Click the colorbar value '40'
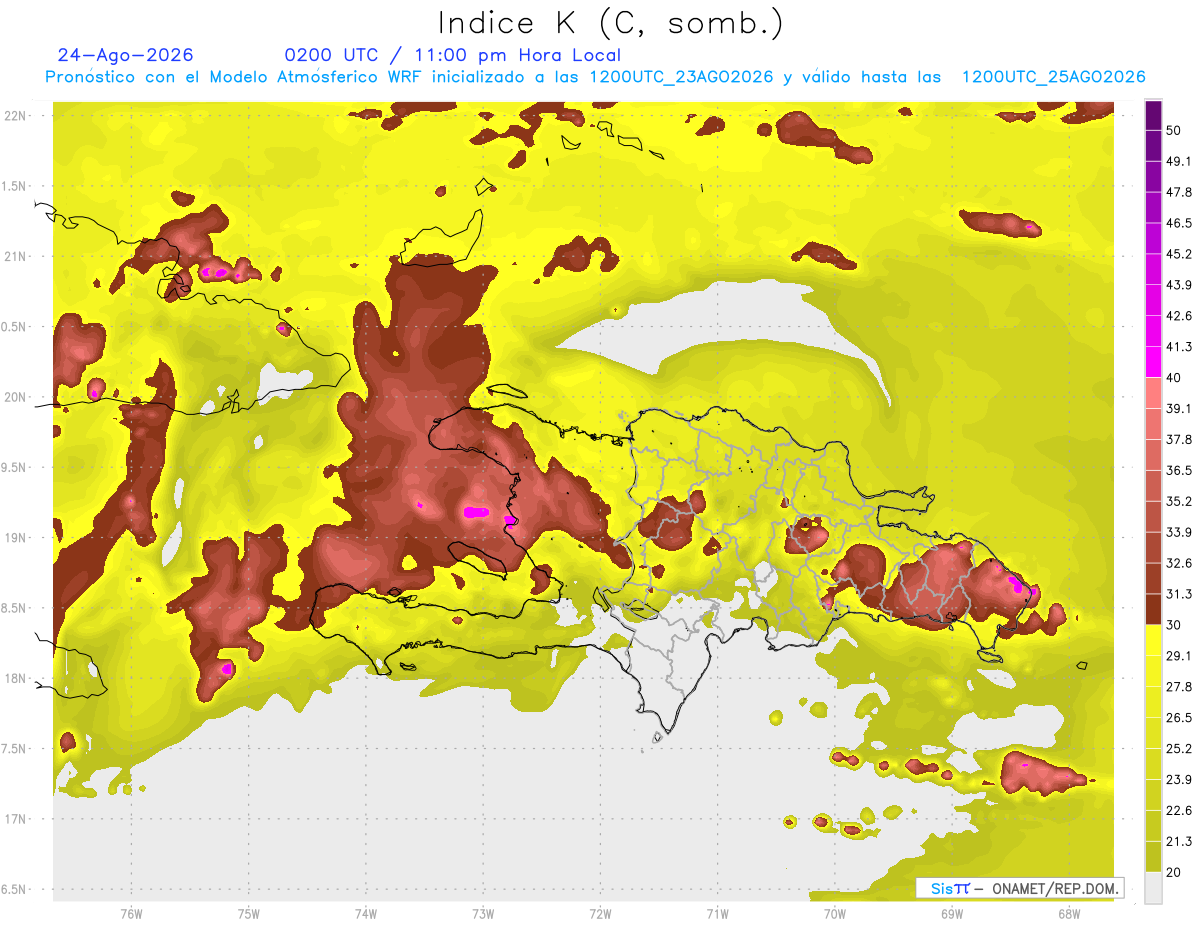The height and width of the screenshot is (927, 1200). 1175,378
